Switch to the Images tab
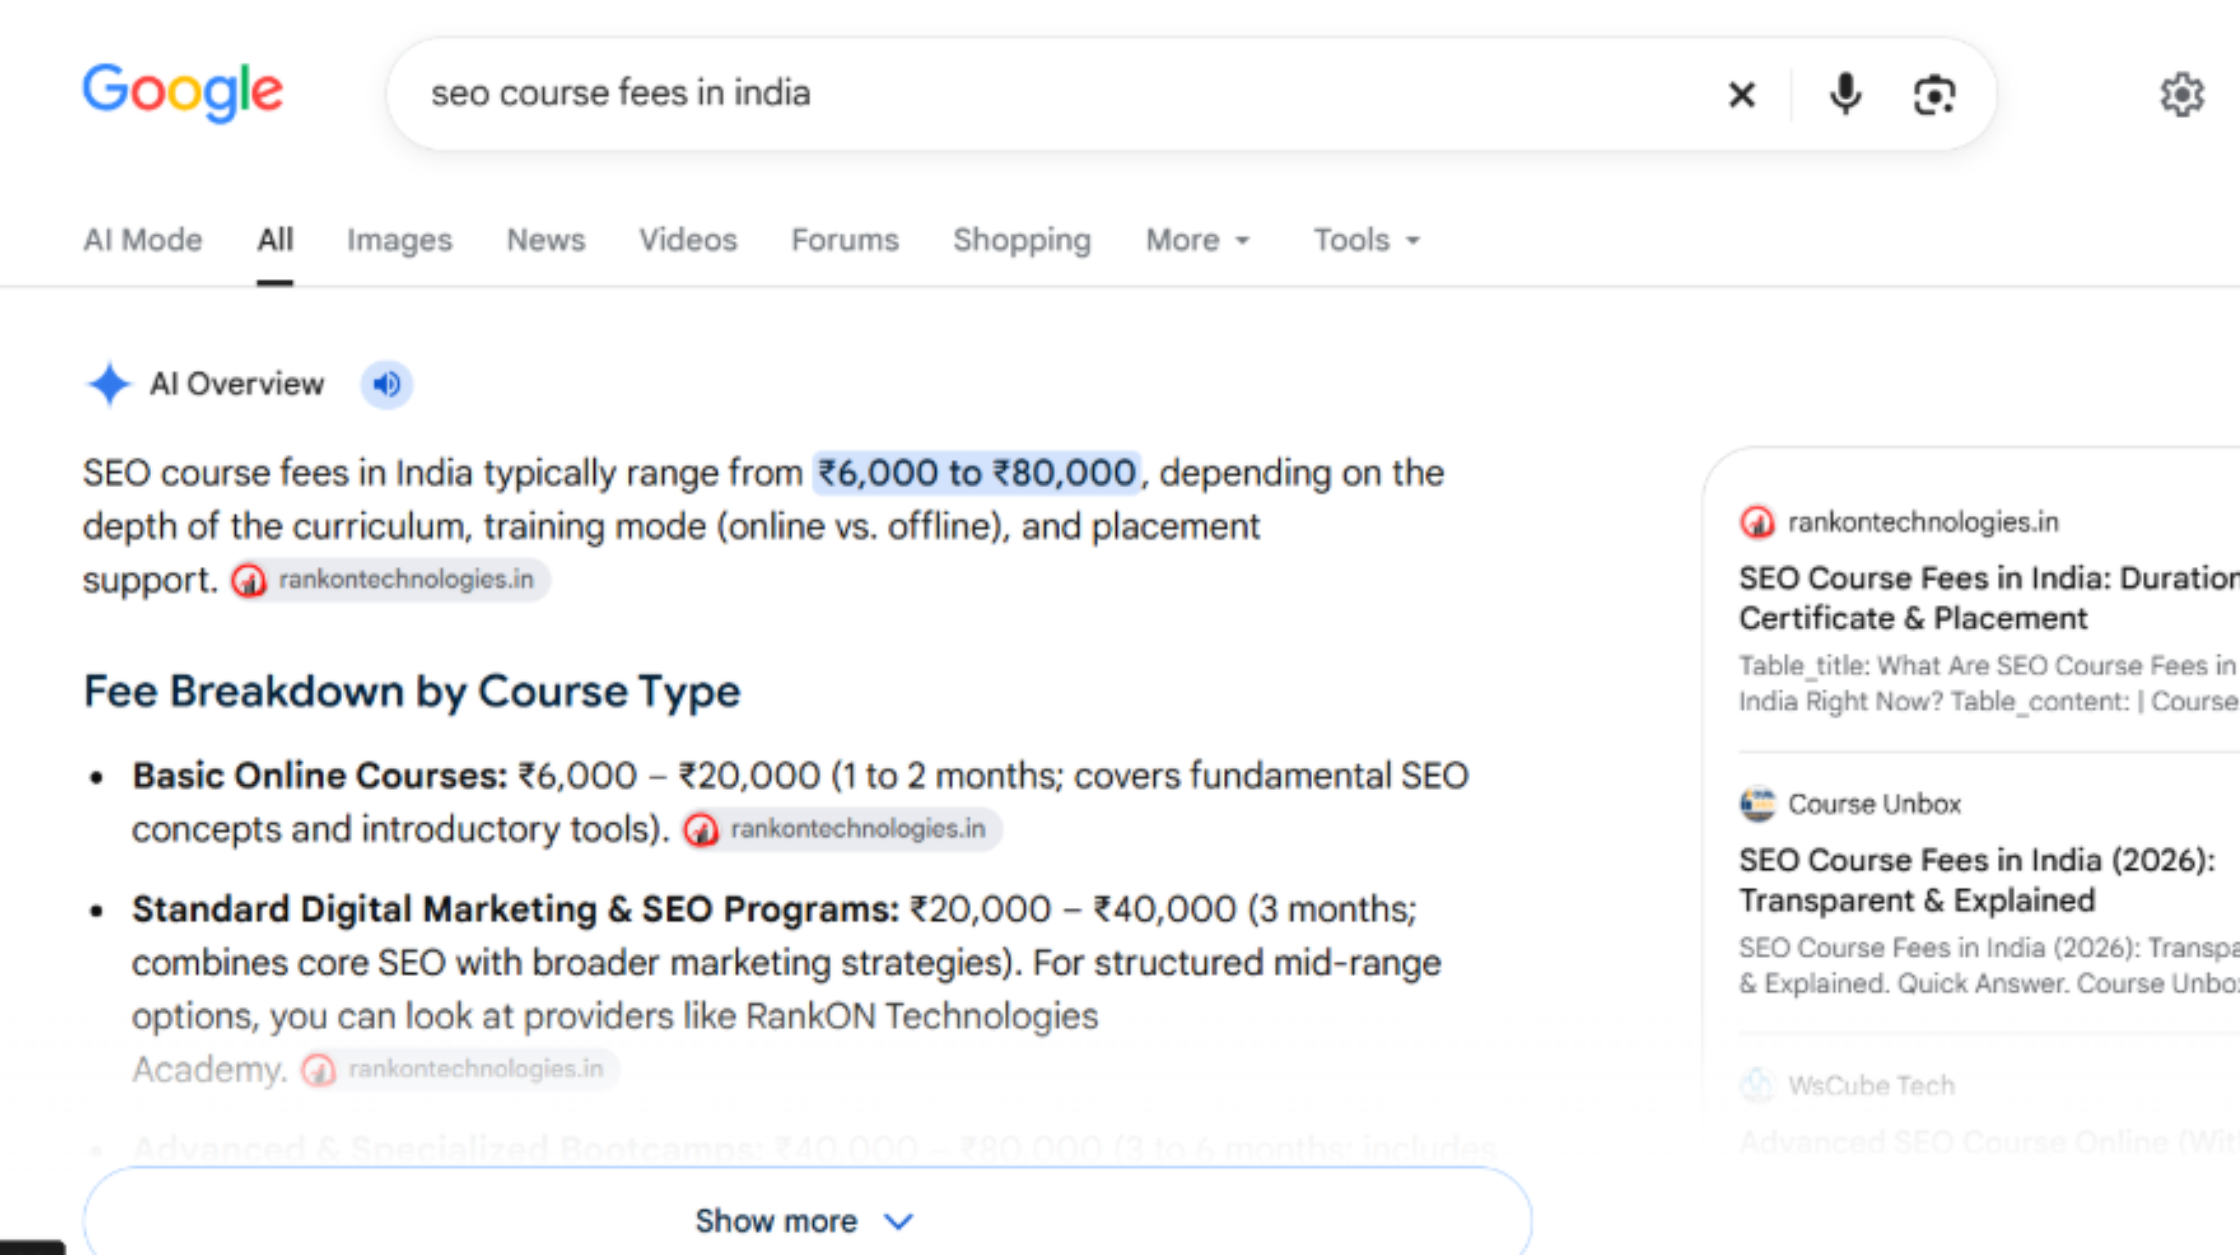Viewport: 2240px width, 1260px height. [399, 240]
